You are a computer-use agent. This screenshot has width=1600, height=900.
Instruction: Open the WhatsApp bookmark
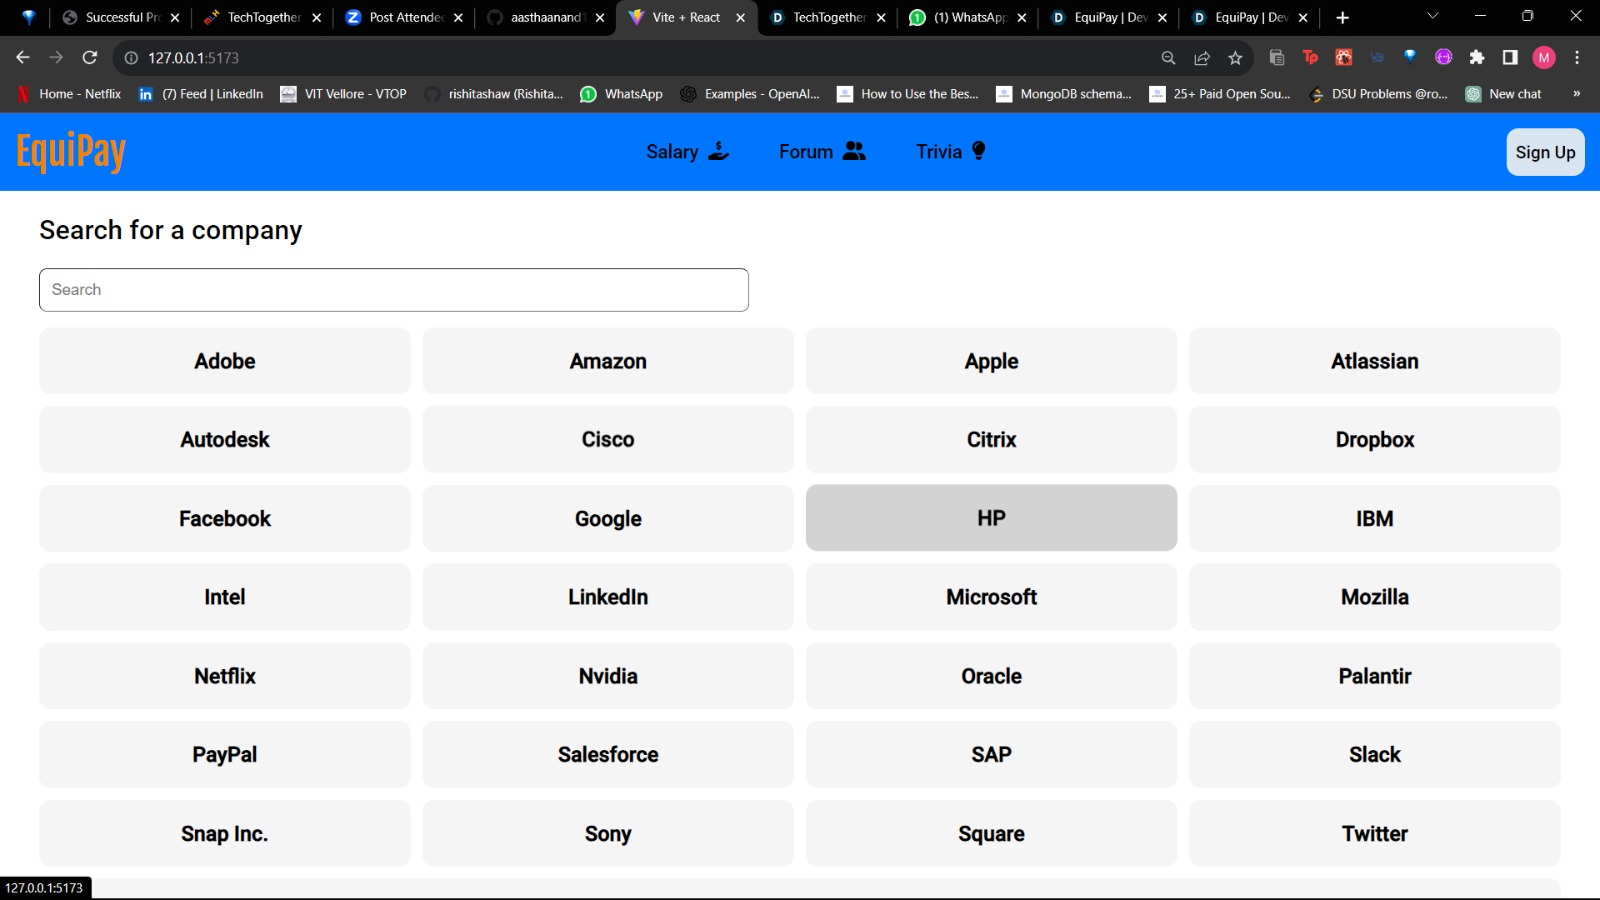pos(621,94)
